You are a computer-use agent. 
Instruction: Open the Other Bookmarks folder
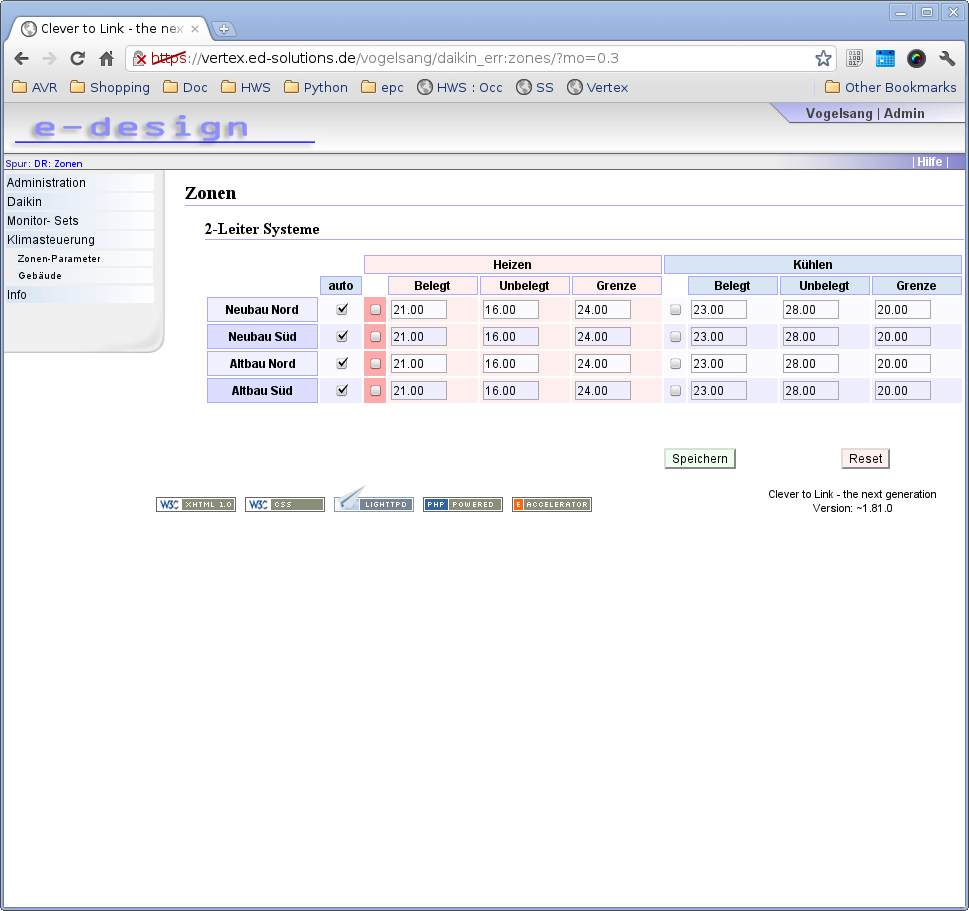point(891,87)
